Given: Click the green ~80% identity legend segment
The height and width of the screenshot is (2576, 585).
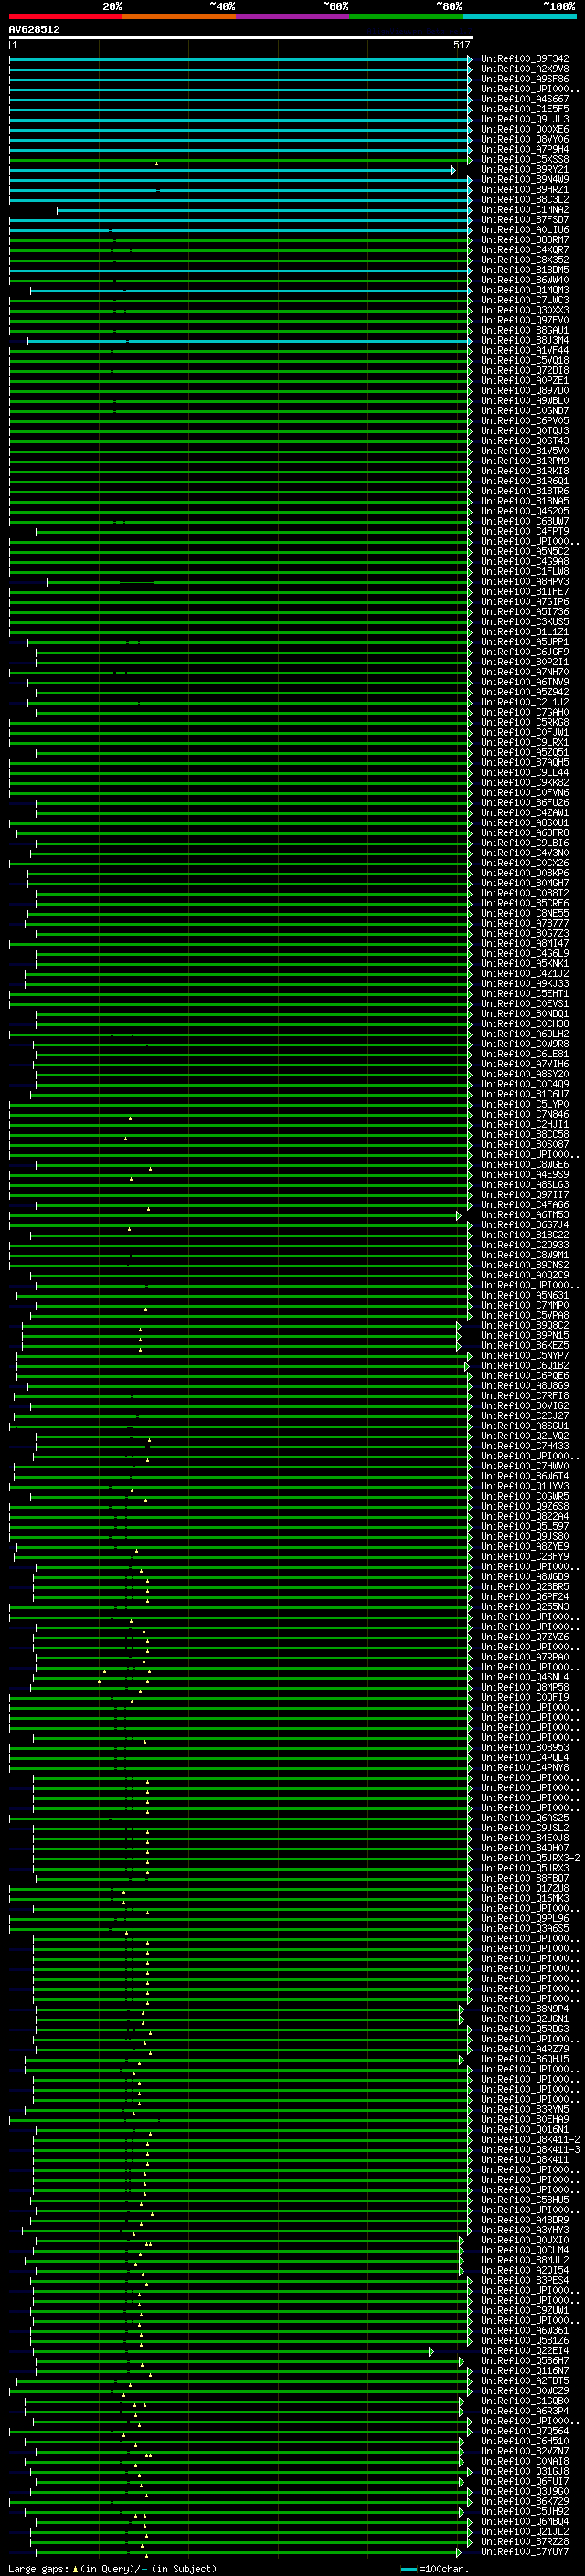Looking at the screenshot, I should (x=406, y=16).
